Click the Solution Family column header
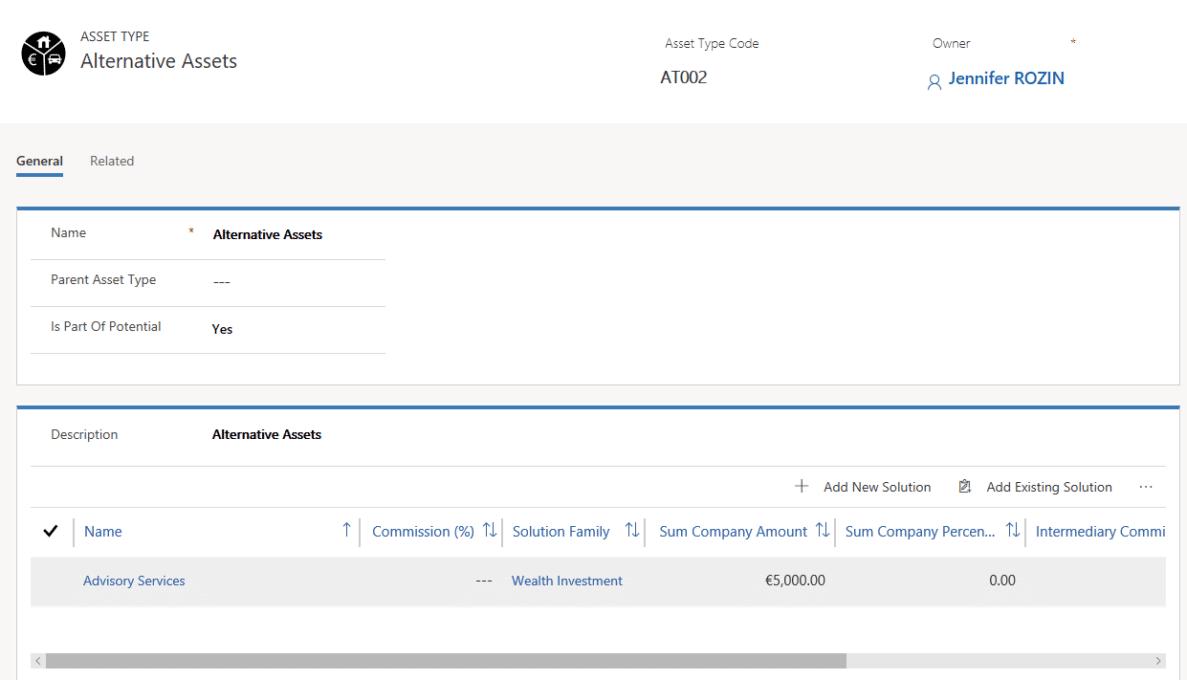This screenshot has height=680, width=1187. (561, 532)
